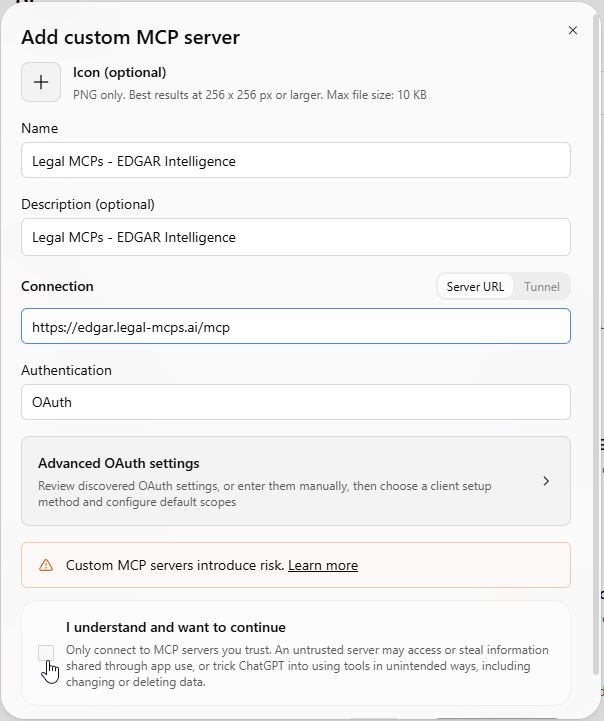Click the Only connect to MCP servers you trust text
604x721 pixels.
pyautogui.click(x=307, y=666)
